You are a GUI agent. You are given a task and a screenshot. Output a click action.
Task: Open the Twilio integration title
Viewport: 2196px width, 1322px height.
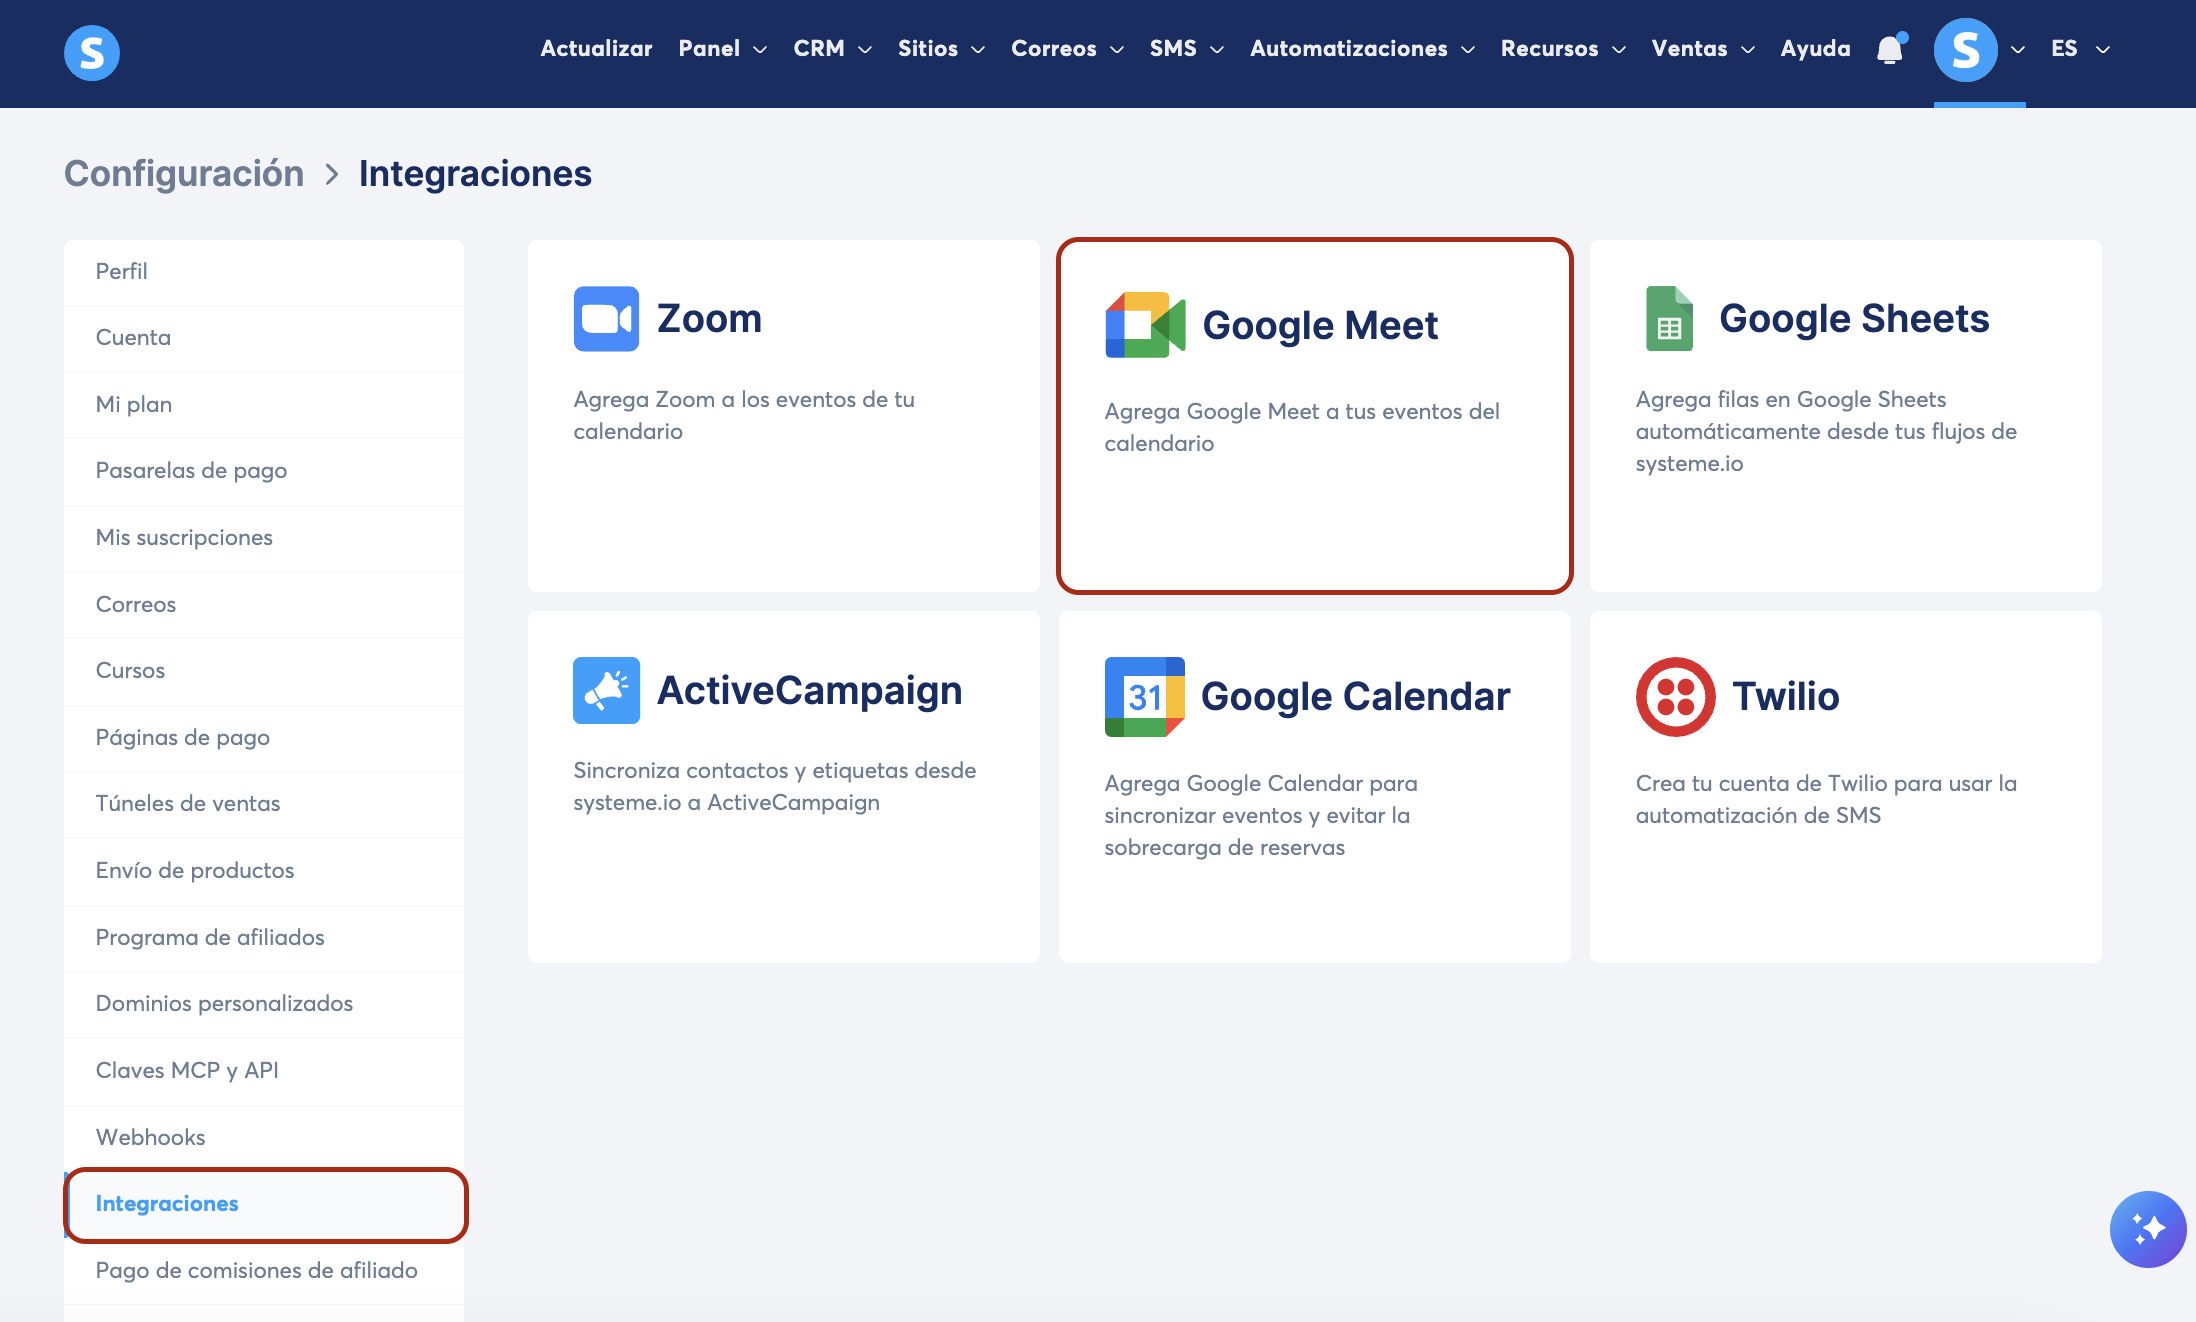pos(1786,697)
